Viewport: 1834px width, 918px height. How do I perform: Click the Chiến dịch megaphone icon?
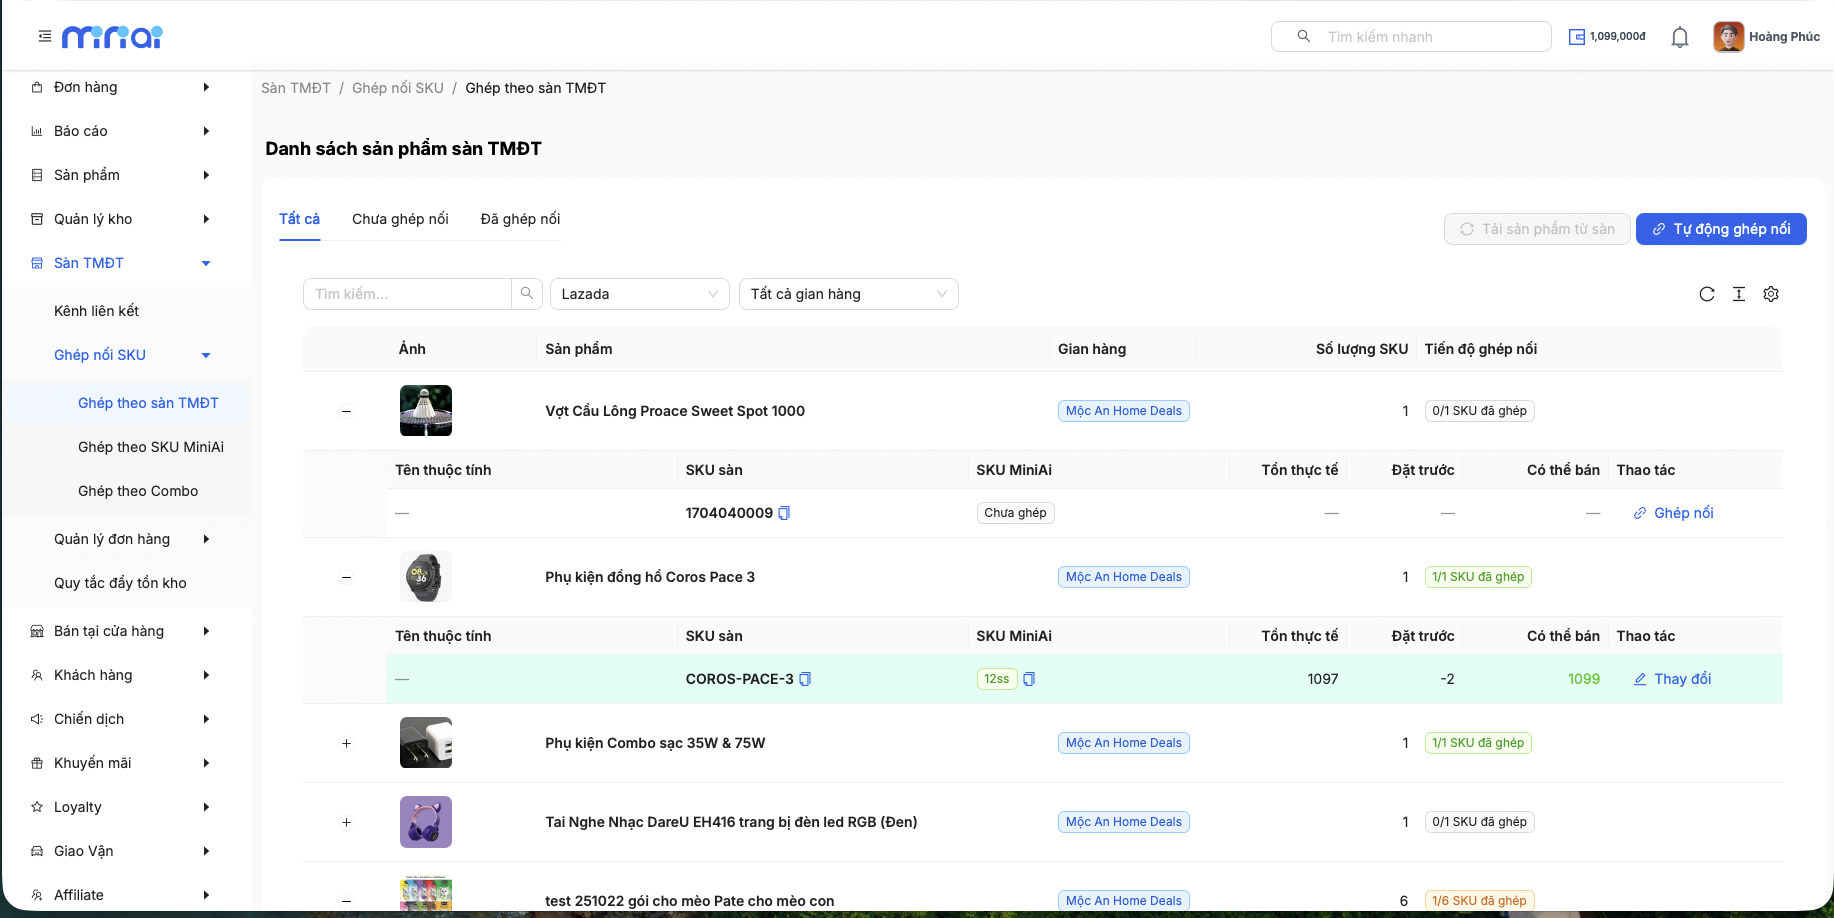pyautogui.click(x=37, y=719)
